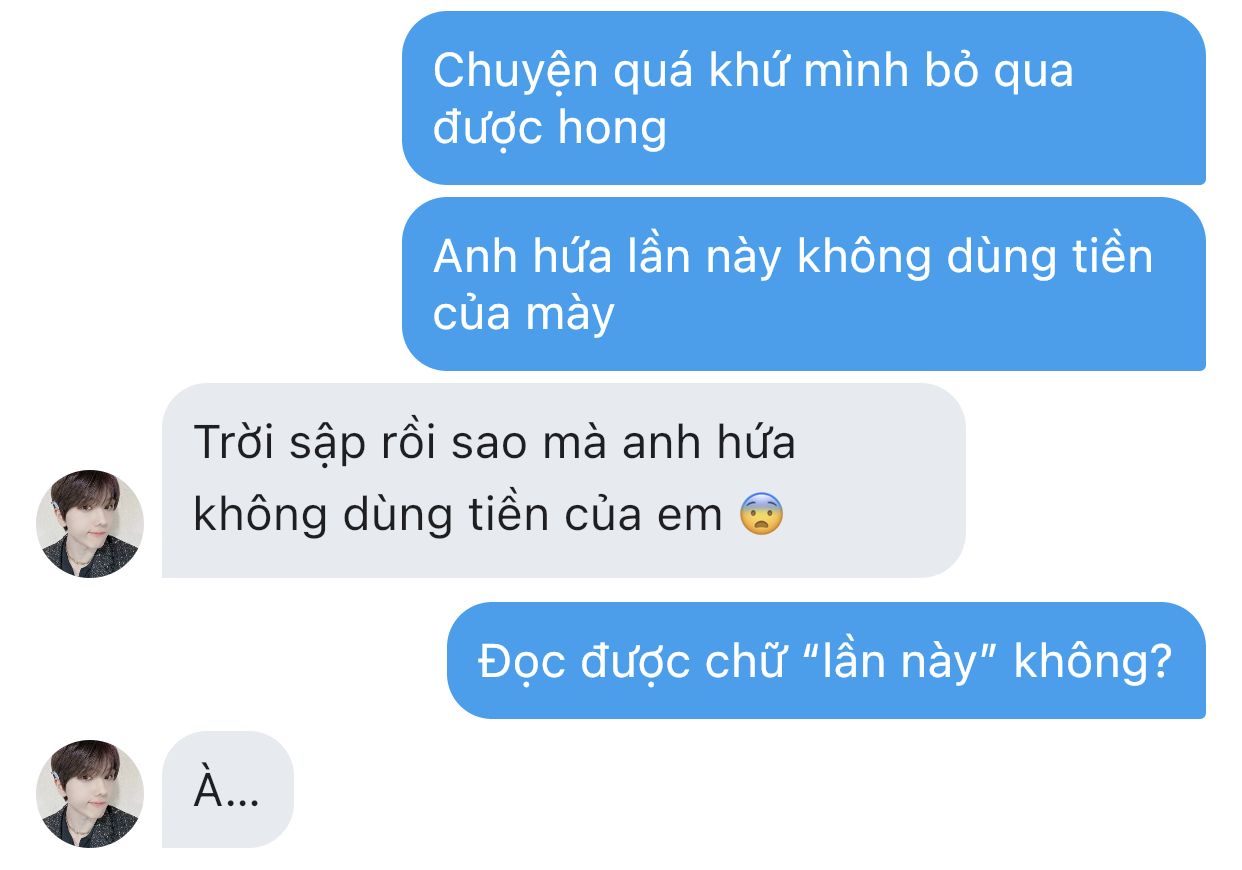Select the "Đọc được chữ" blue bubble

(826, 660)
